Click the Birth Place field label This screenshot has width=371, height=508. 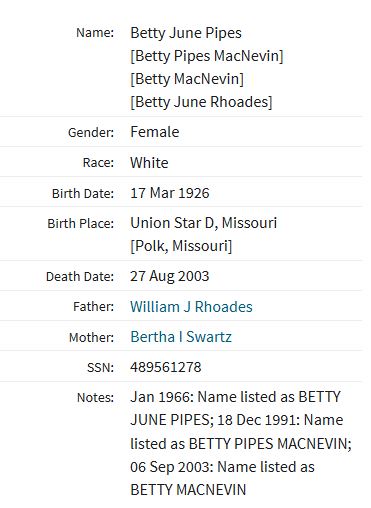click(81, 223)
